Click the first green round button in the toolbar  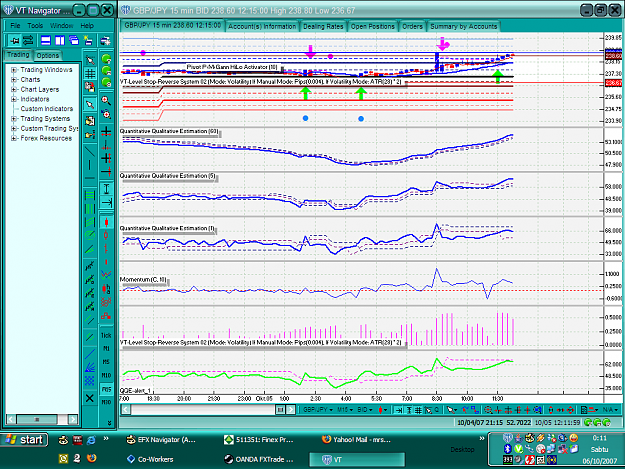[106, 59]
